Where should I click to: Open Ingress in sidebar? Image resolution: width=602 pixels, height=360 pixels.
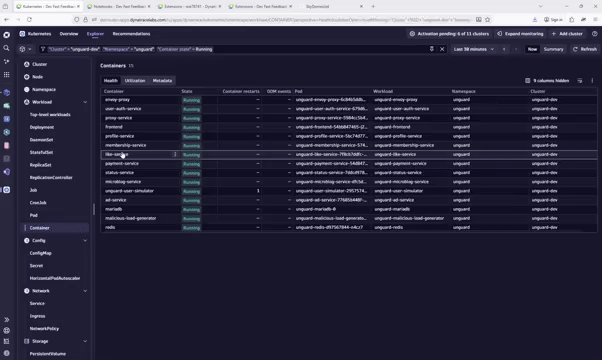37,316
